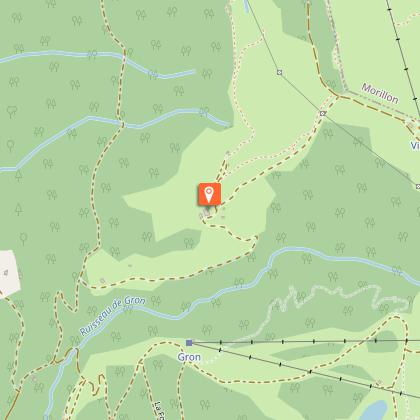The height and width of the screenshot is (420, 420).
Task: Click the orange location pin marker
Action: click(x=209, y=194)
